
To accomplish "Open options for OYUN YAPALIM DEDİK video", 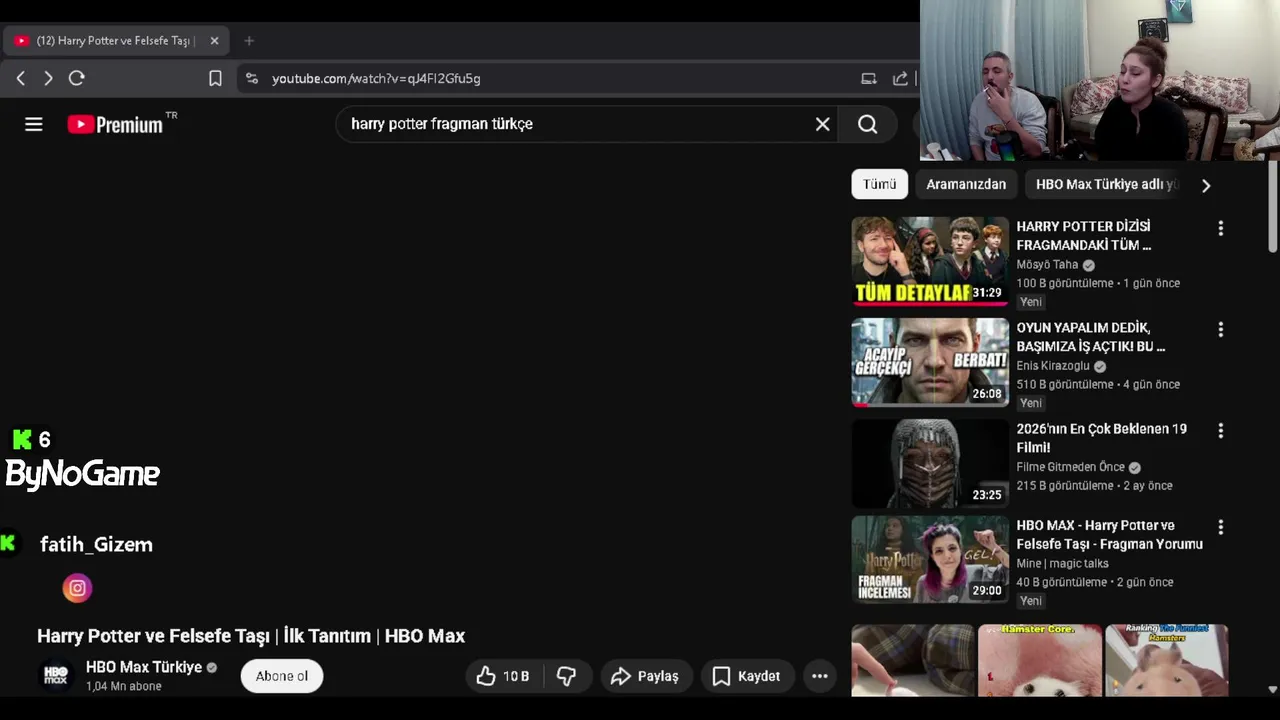I will tap(1220, 329).
